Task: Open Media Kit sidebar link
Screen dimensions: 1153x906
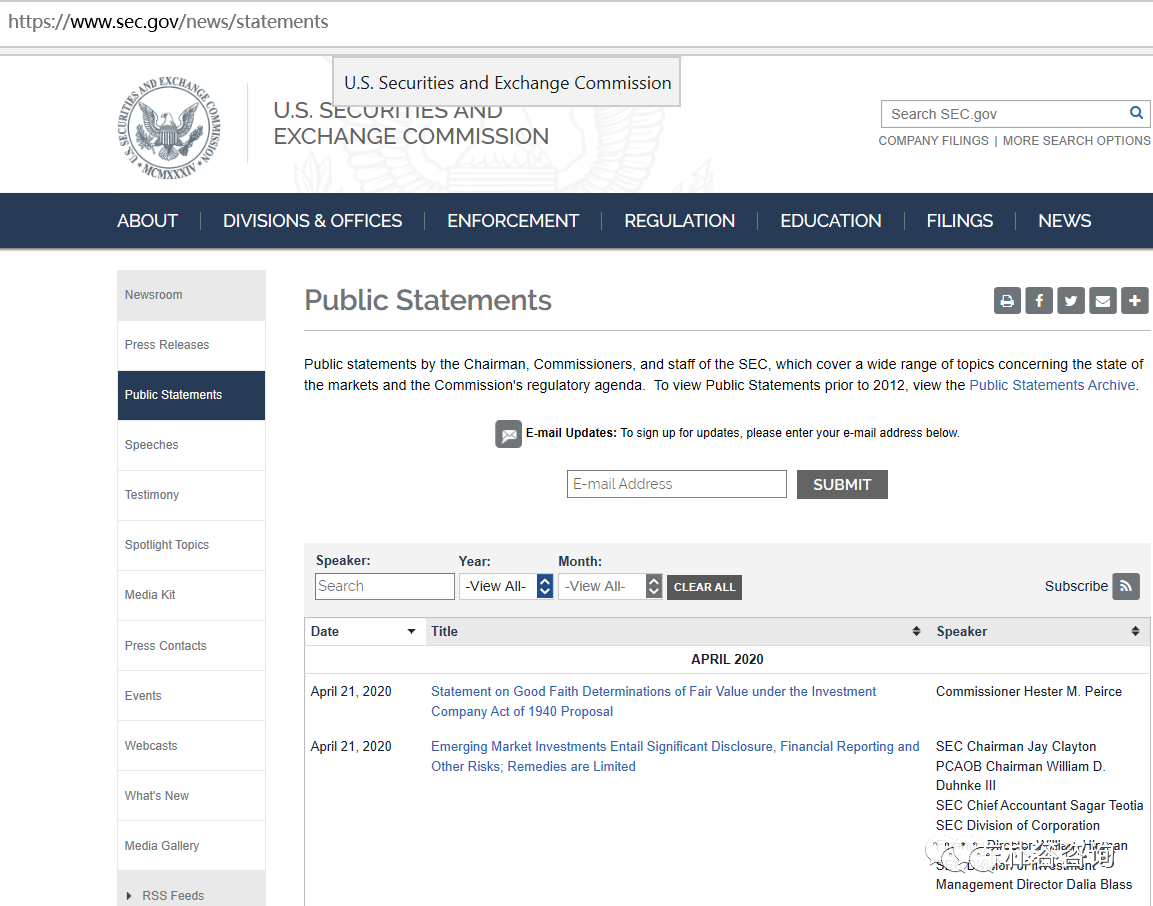Action: click(191, 595)
